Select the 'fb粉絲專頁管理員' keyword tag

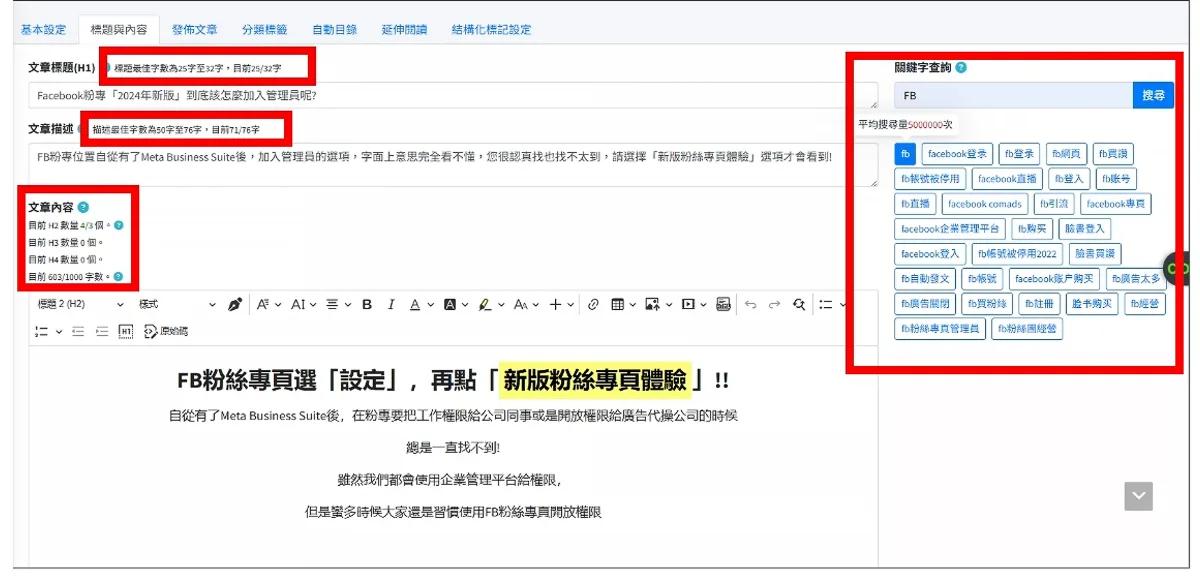pos(940,329)
